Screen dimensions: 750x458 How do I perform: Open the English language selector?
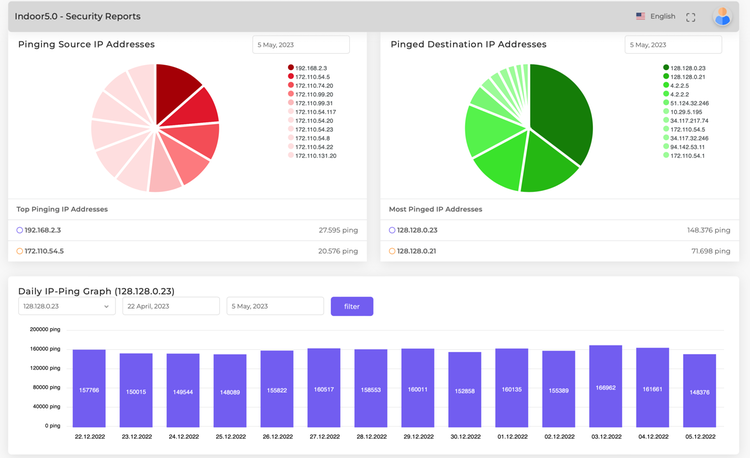click(x=662, y=16)
